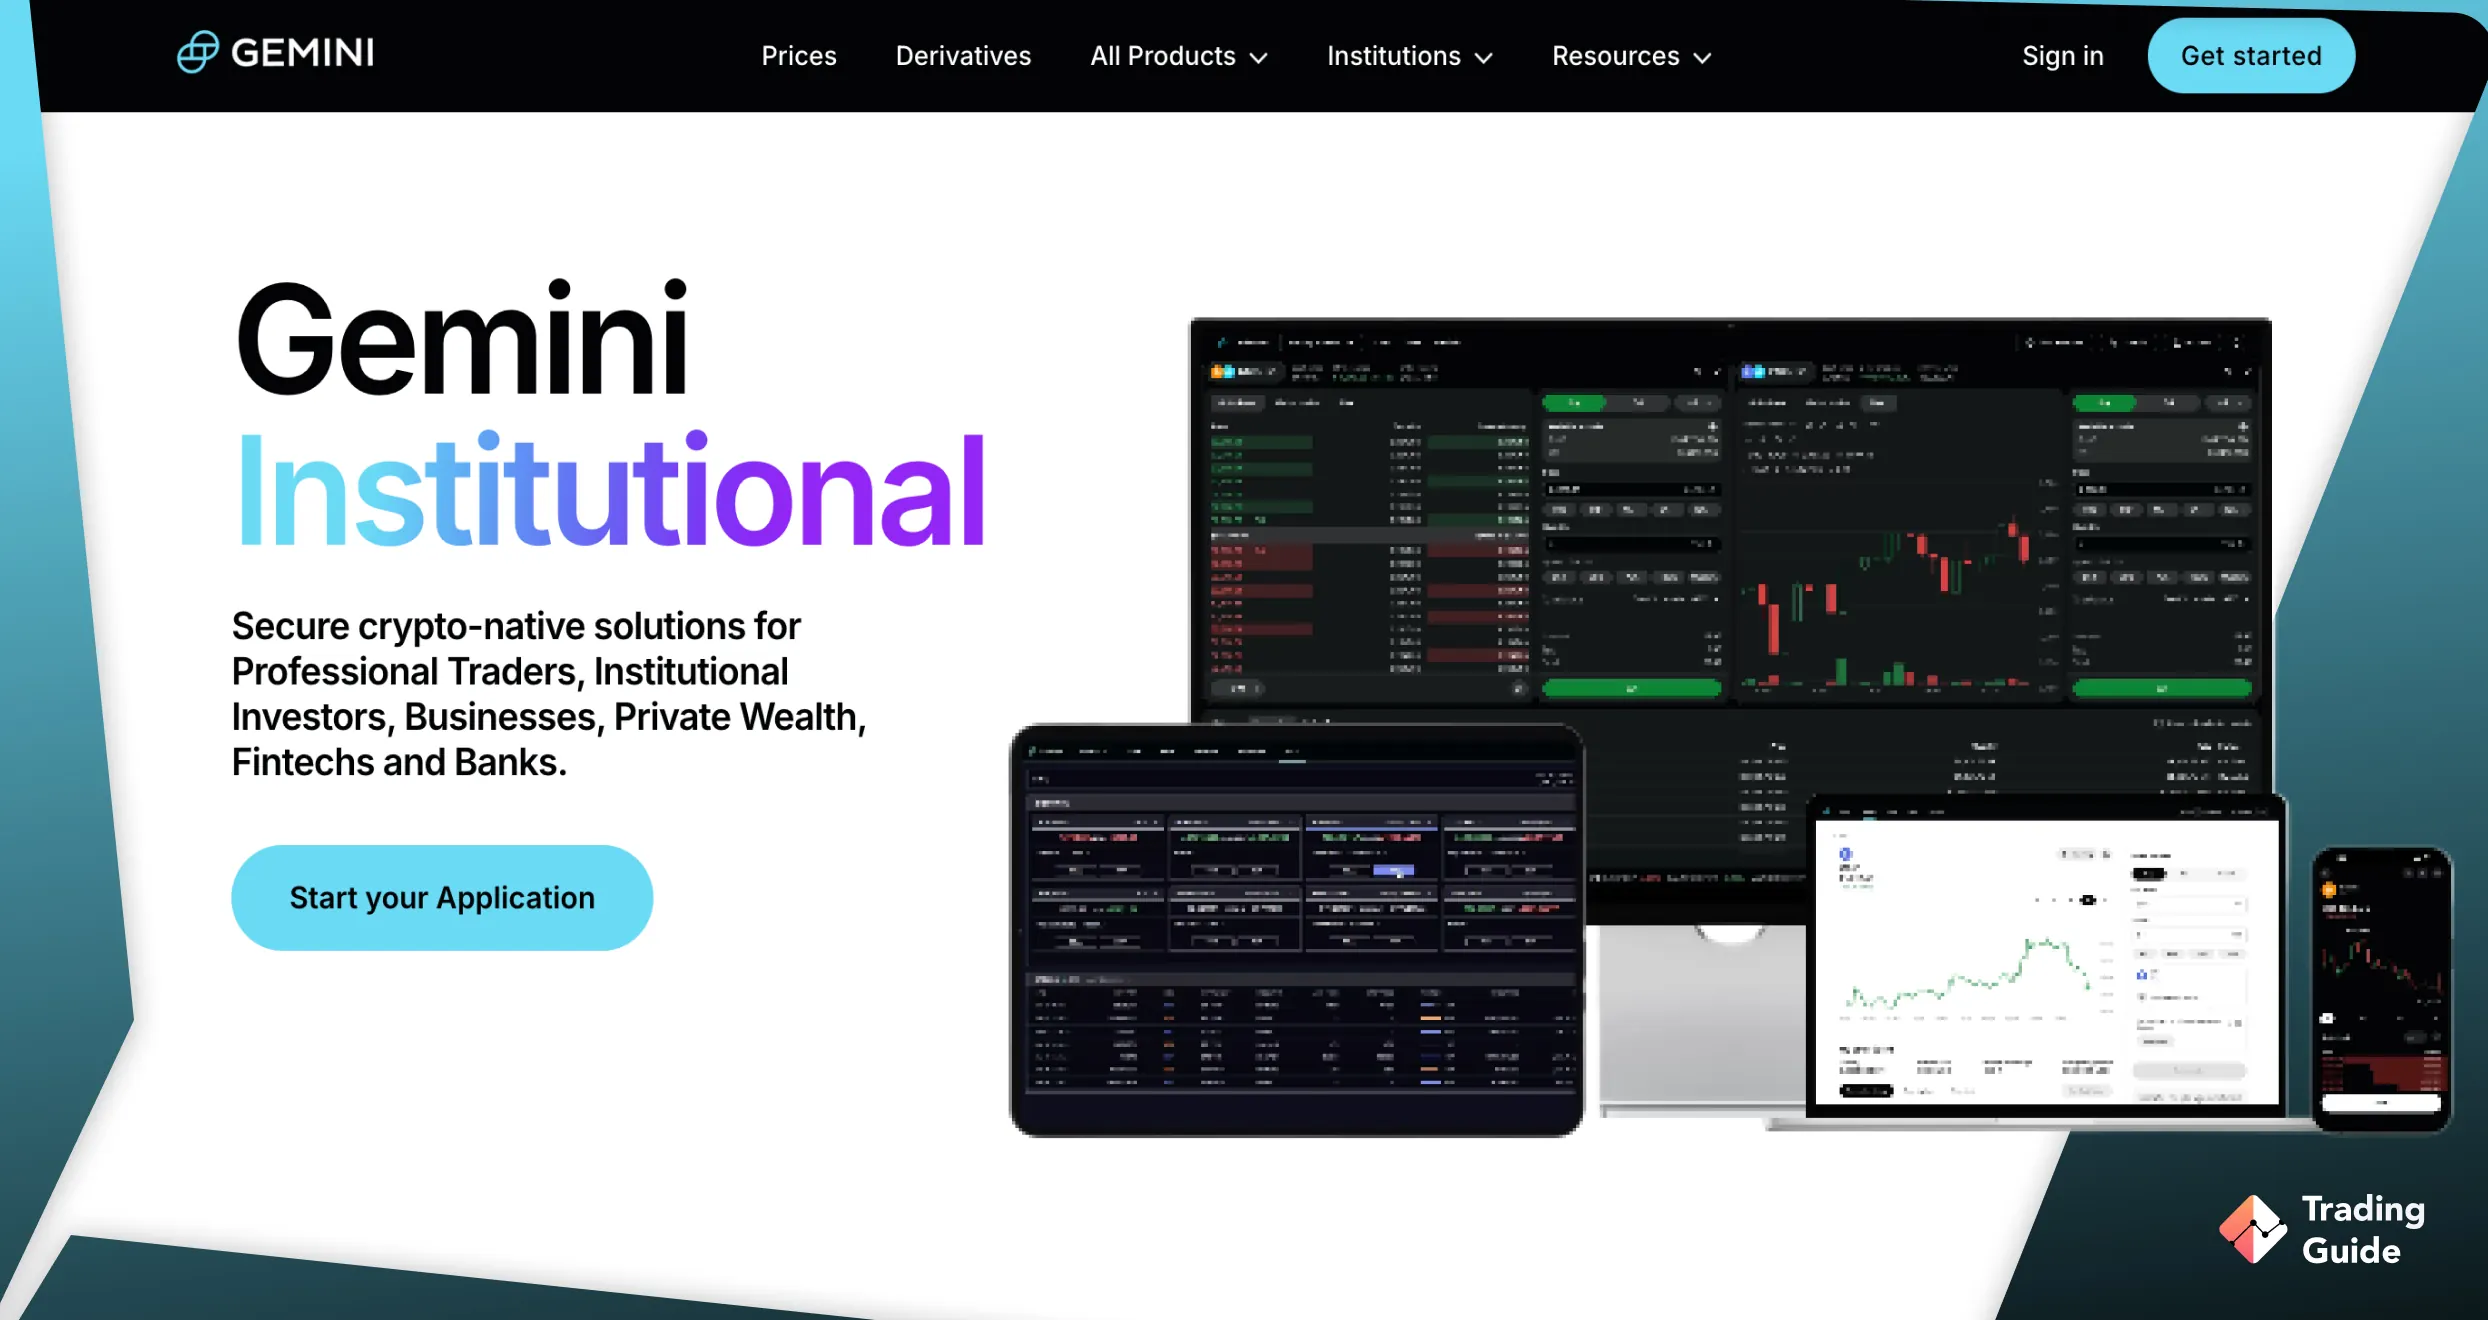Expand the Institutions dropdown menu
The image size is (2488, 1320).
pos(1409,54)
